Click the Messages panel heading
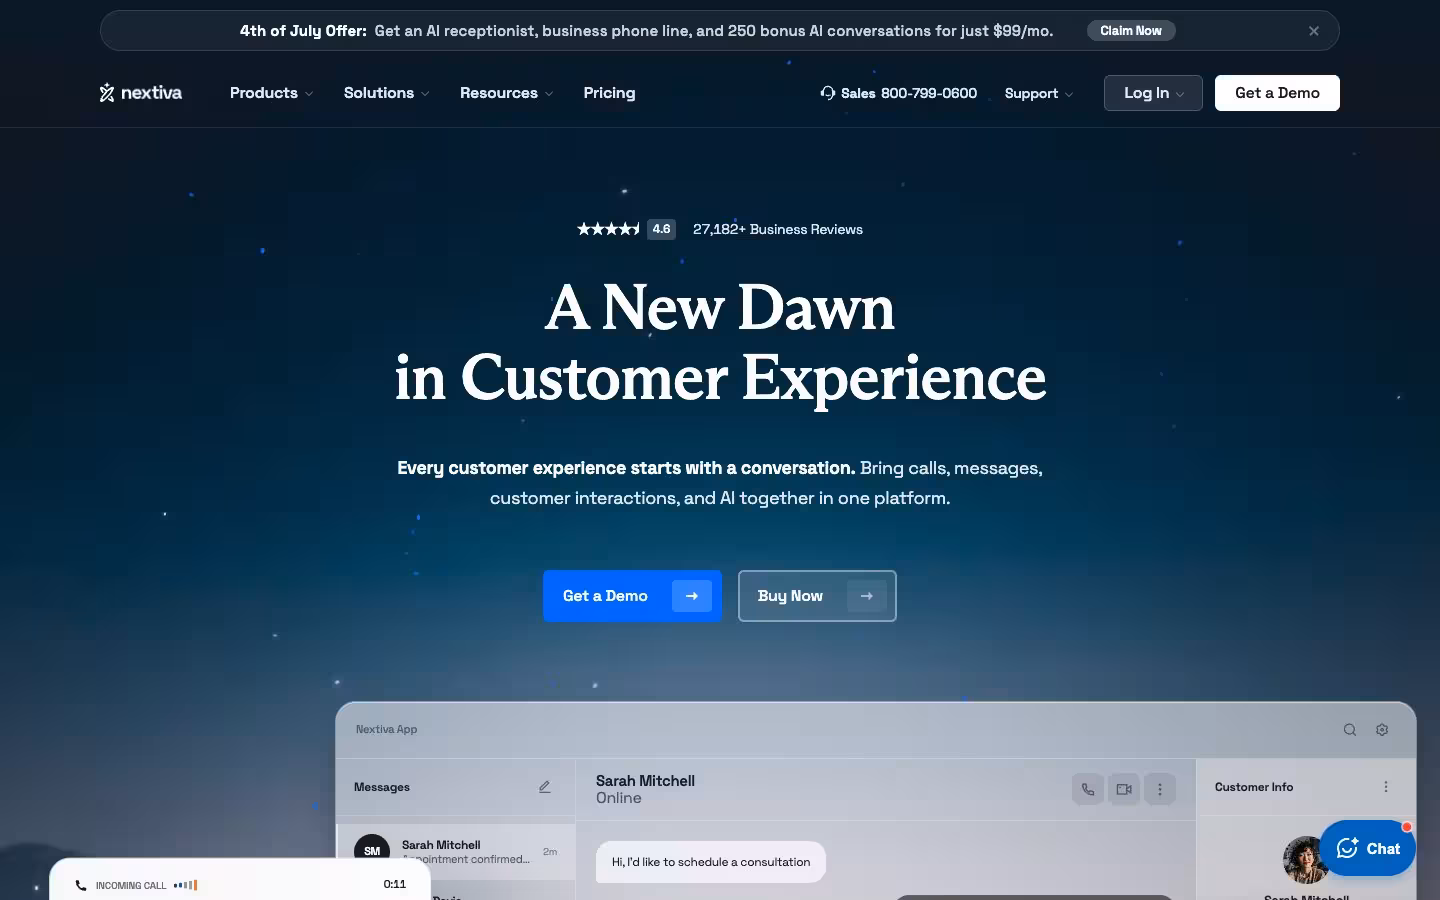The image size is (1440, 900). click(x=382, y=787)
